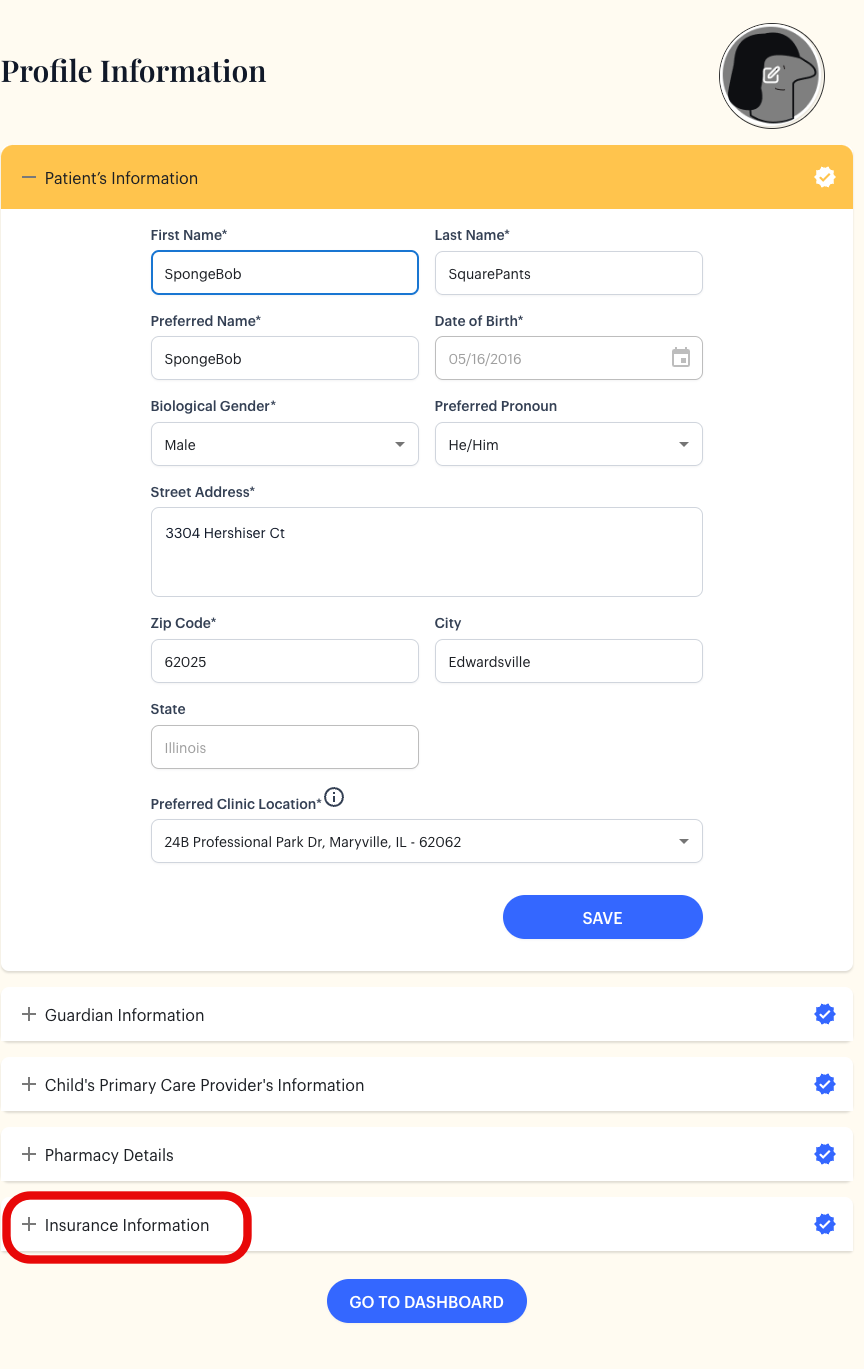
Task: Open the Biological Gender dropdown
Action: coord(284,444)
